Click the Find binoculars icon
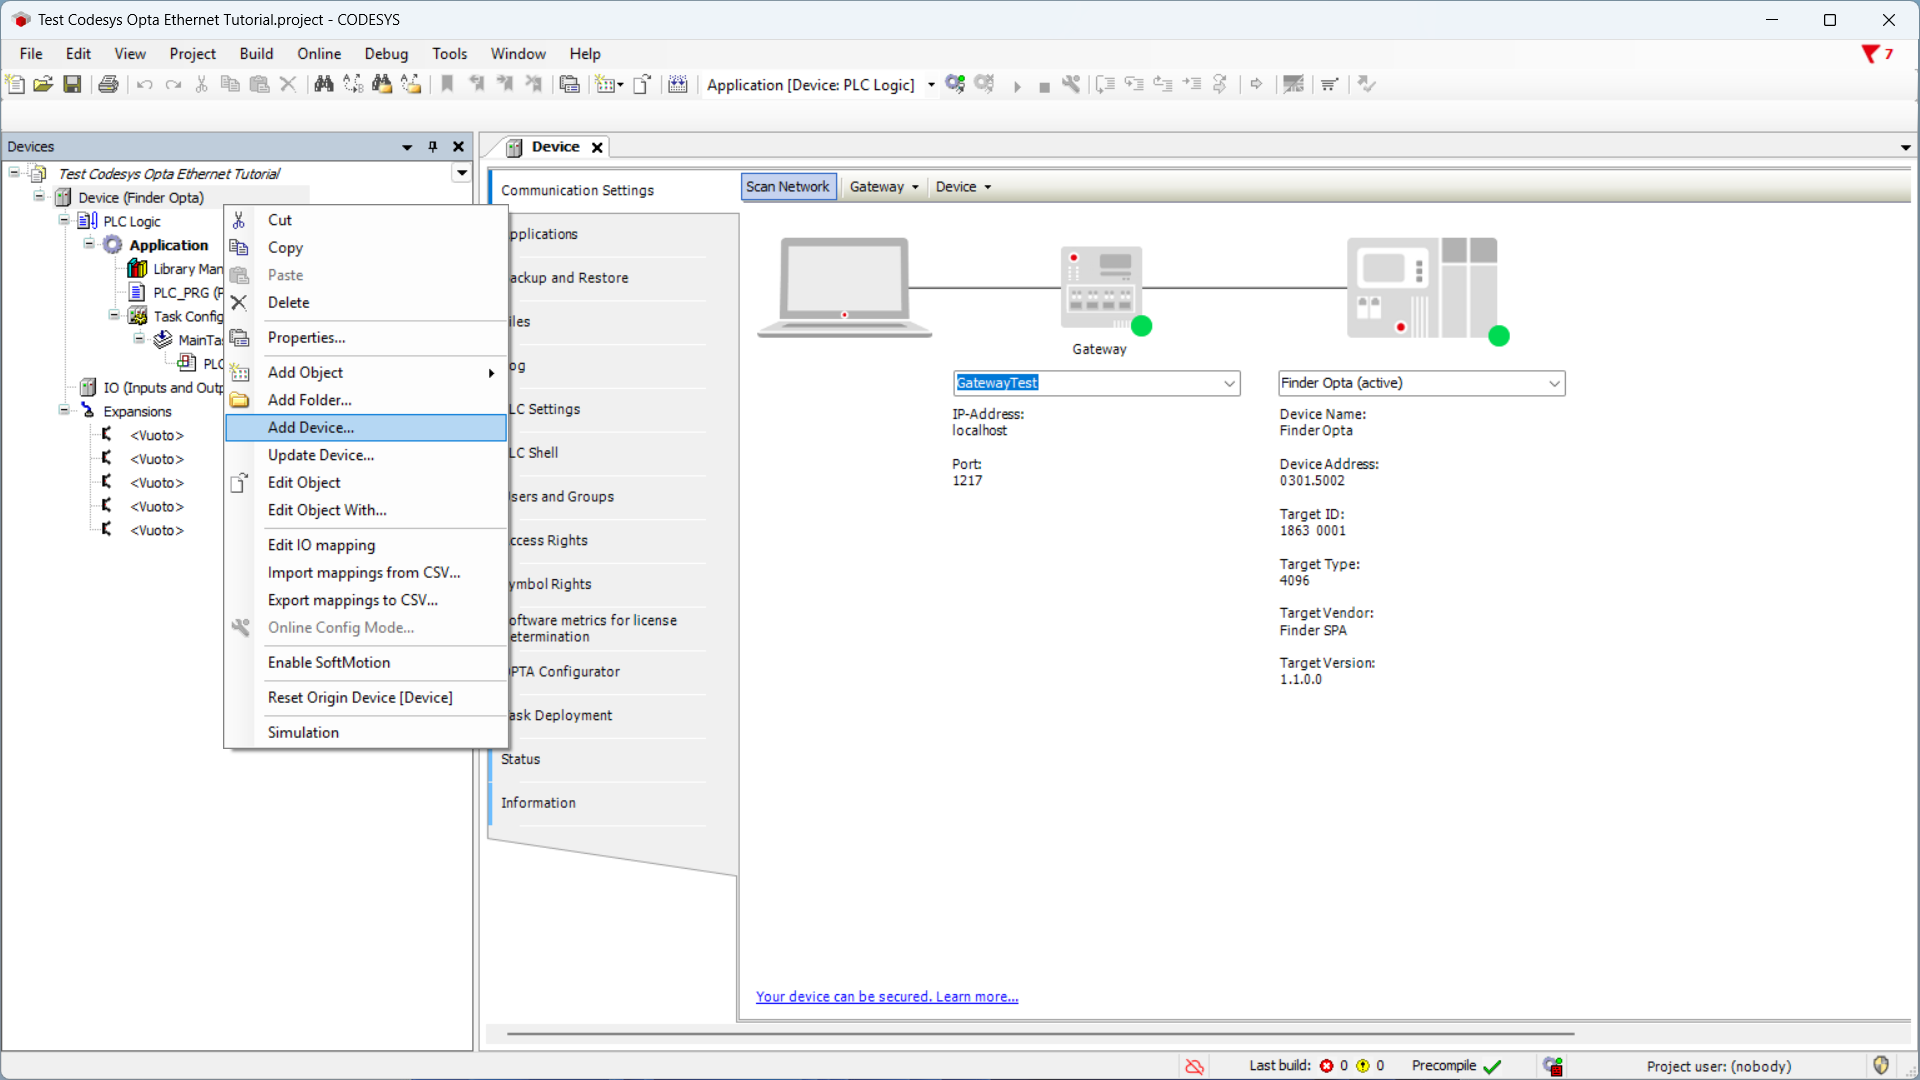This screenshot has height=1080, width=1920. point(323,85)
